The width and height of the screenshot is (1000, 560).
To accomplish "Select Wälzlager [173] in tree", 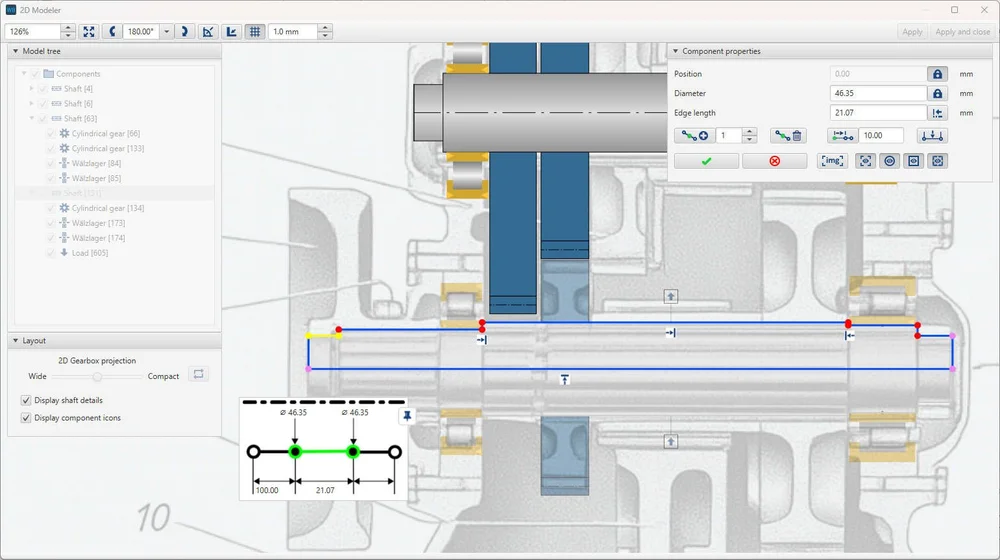I will [x=98, y=223].
